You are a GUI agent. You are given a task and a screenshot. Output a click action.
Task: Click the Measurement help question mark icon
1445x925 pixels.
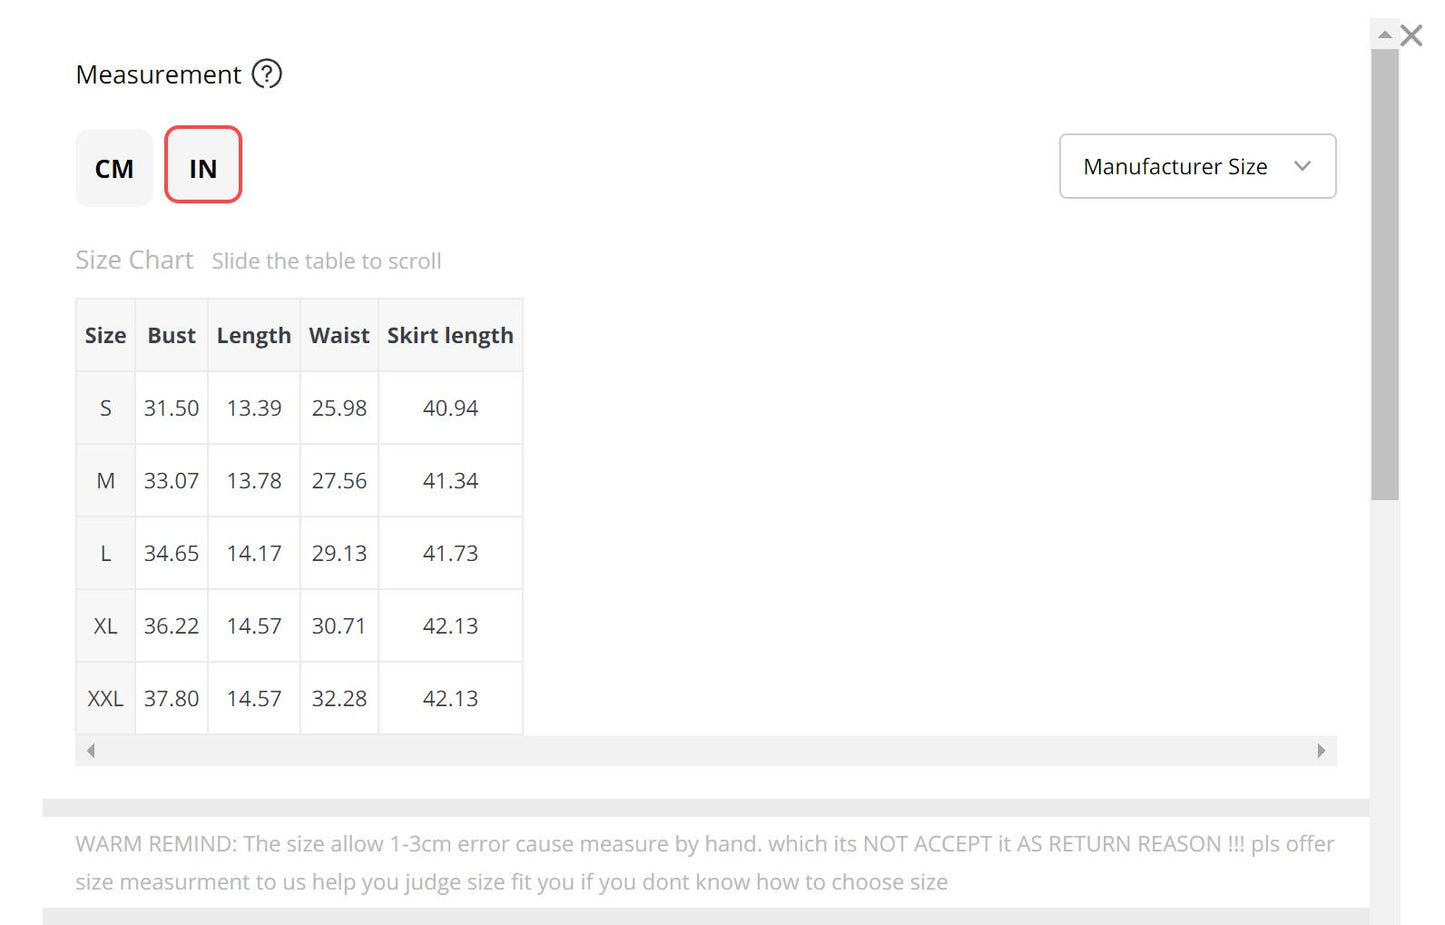click(267, 74)
